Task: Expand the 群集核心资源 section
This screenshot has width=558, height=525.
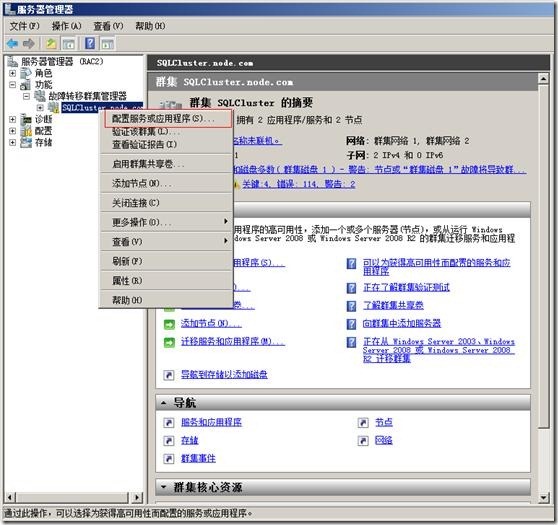Action: 163,487
